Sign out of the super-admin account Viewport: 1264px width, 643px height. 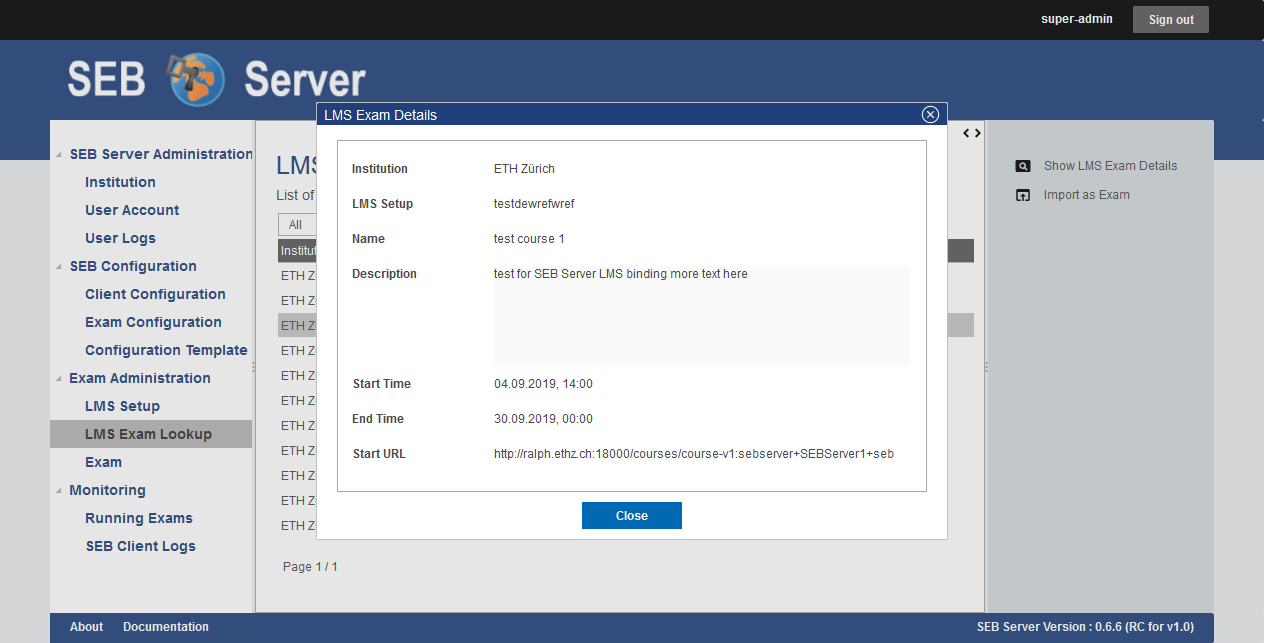1170,20
